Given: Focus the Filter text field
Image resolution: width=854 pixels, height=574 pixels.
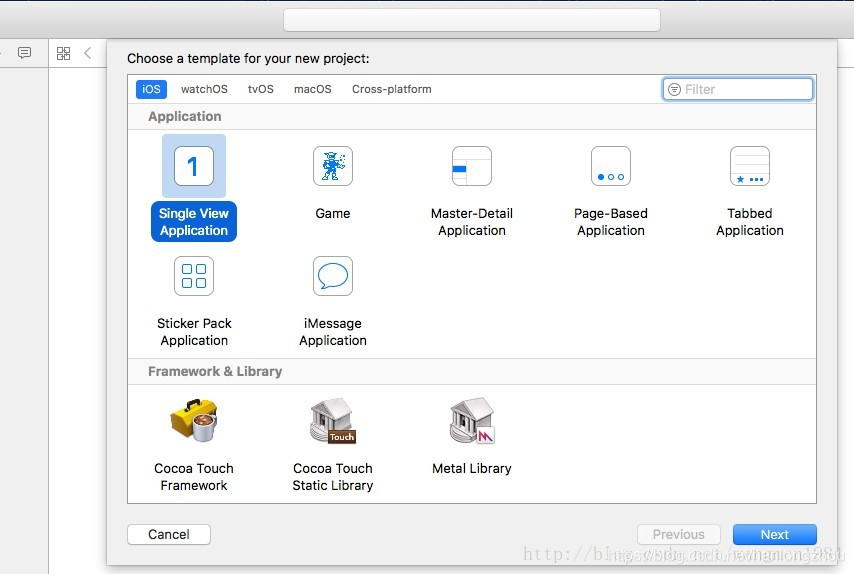Looking at the screenshot, I should coord(738,89).
